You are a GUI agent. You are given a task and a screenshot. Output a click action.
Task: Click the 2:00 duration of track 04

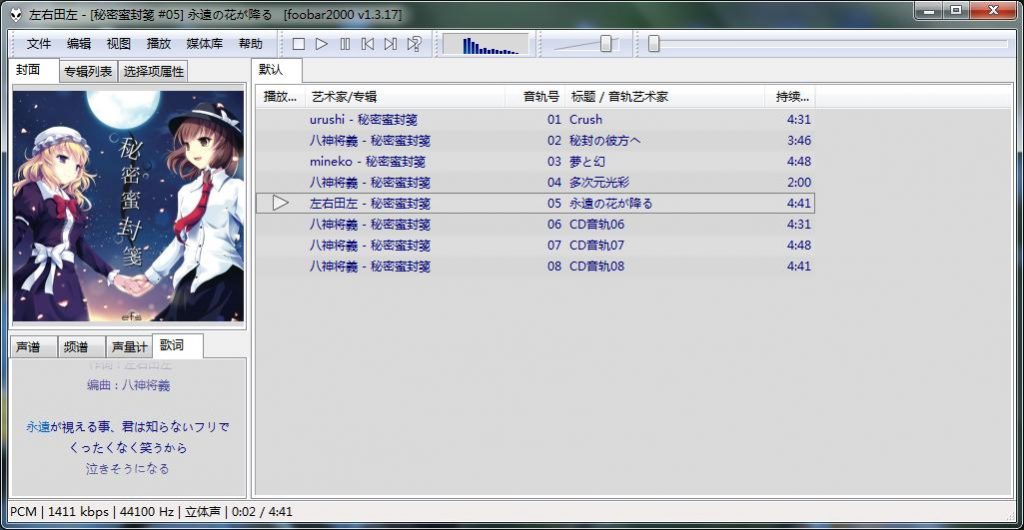[799, 182]
